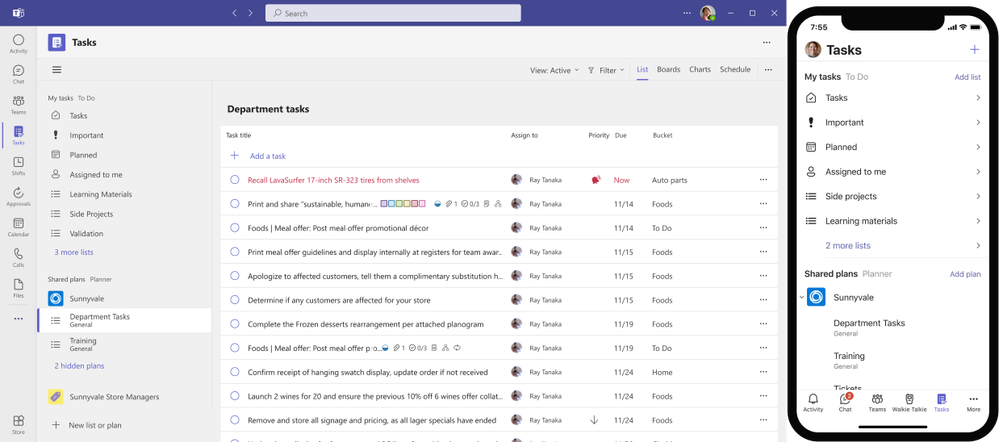Tap Add list on phone
The height and width of the screenshot is (442, 999).
(x=967, y=77)
